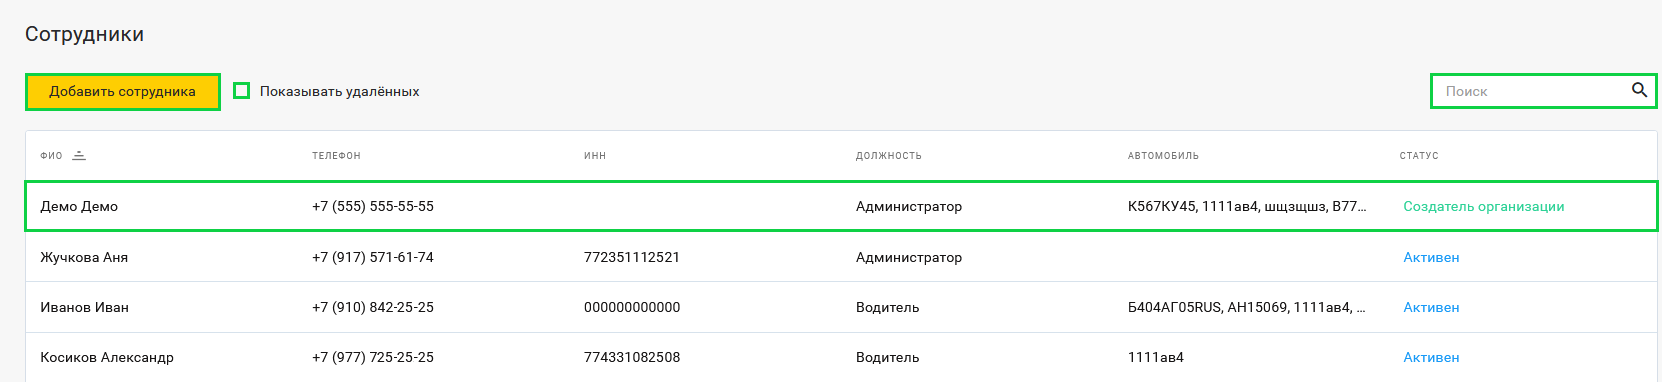Click the АВТОМОБИЛЬ column header
1662x382 pixels.
pos(1163,156)
